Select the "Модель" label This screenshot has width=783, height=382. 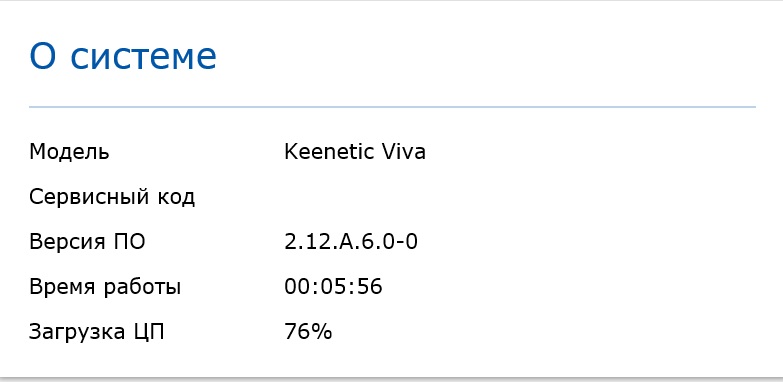click(x=69, y=152)
